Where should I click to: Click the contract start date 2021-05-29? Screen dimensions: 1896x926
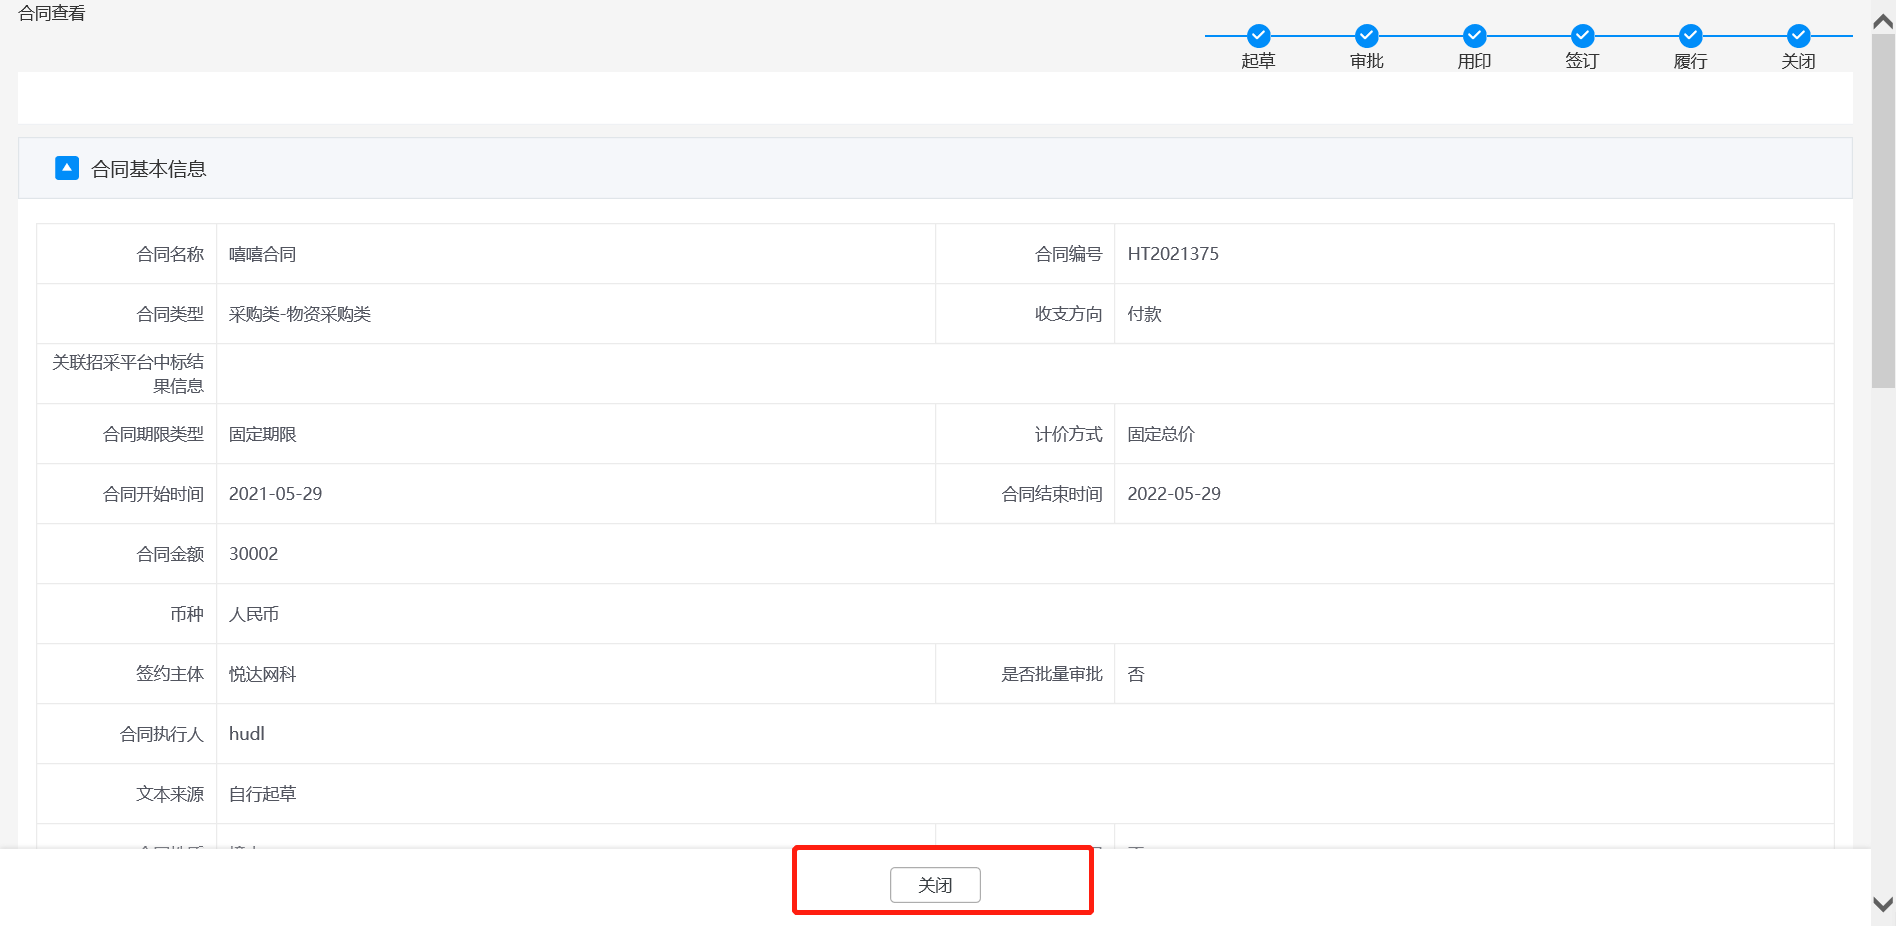(275, 494)
